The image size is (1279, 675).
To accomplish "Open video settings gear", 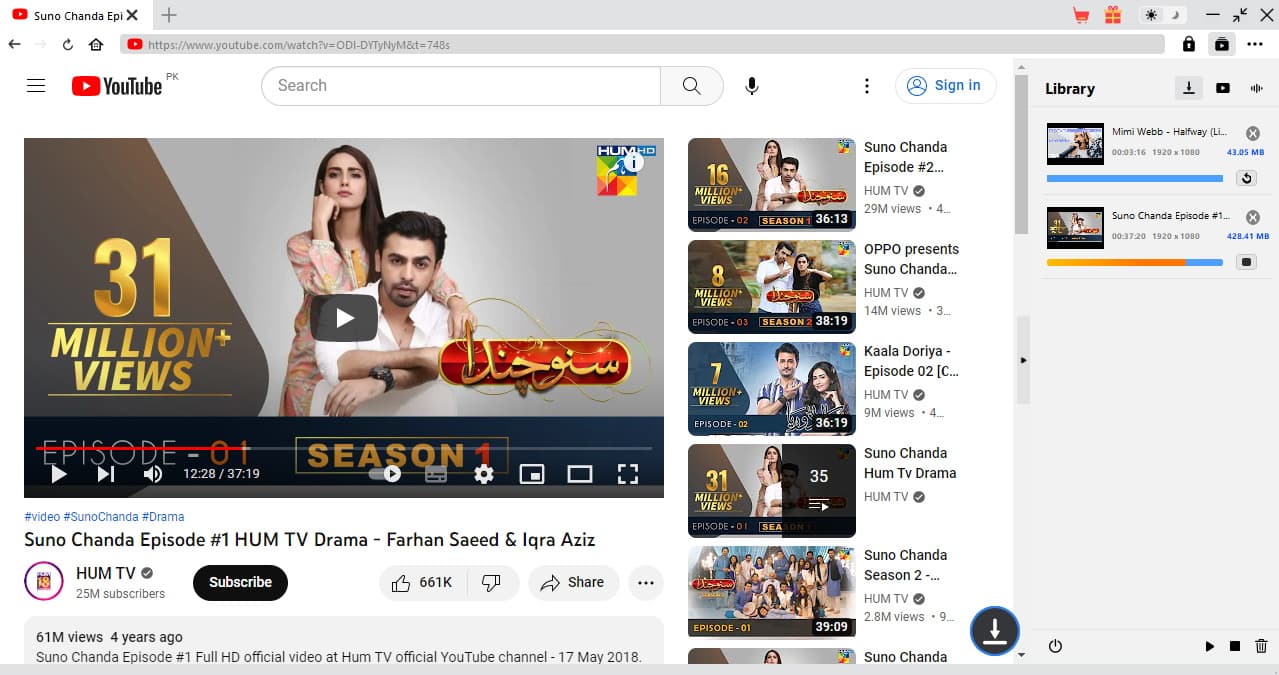I will pyautogui.click(x=484, y=474).
